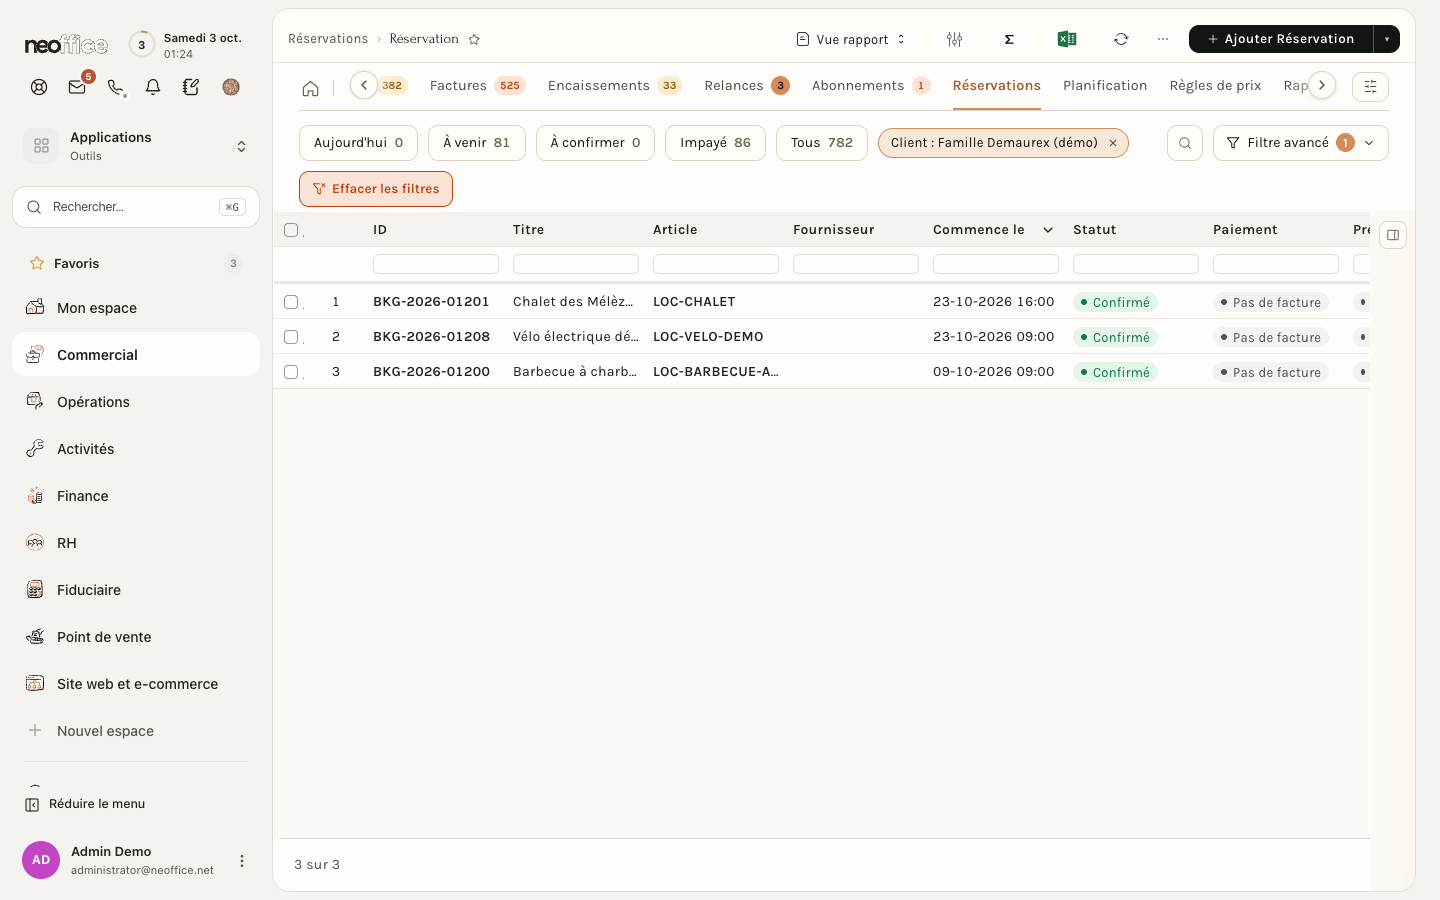The image size is (1440, 900).
Task: Switch to the Encaissements tab
Action: [x=614, y=85]
